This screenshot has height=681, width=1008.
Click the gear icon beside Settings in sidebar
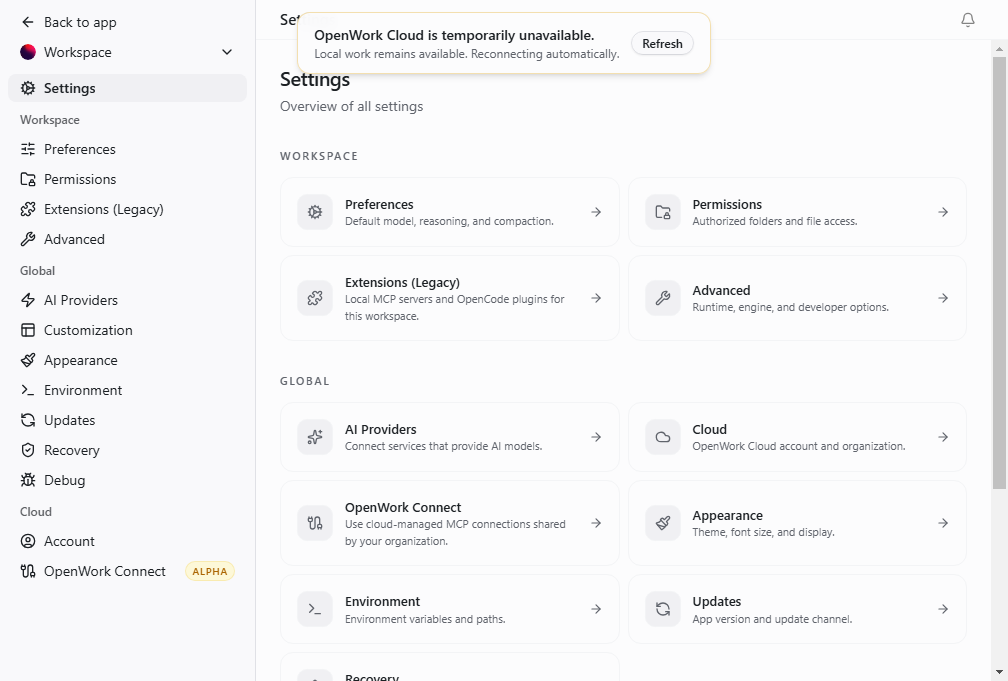pyautogui.click(x=28, y=88)
